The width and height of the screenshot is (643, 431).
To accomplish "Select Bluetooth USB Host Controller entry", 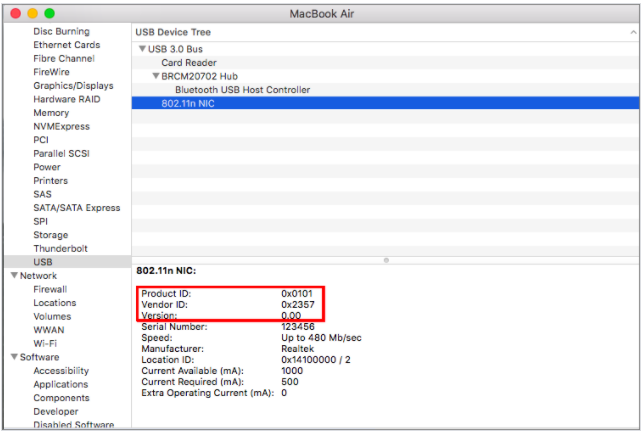I will click(242, 90).
